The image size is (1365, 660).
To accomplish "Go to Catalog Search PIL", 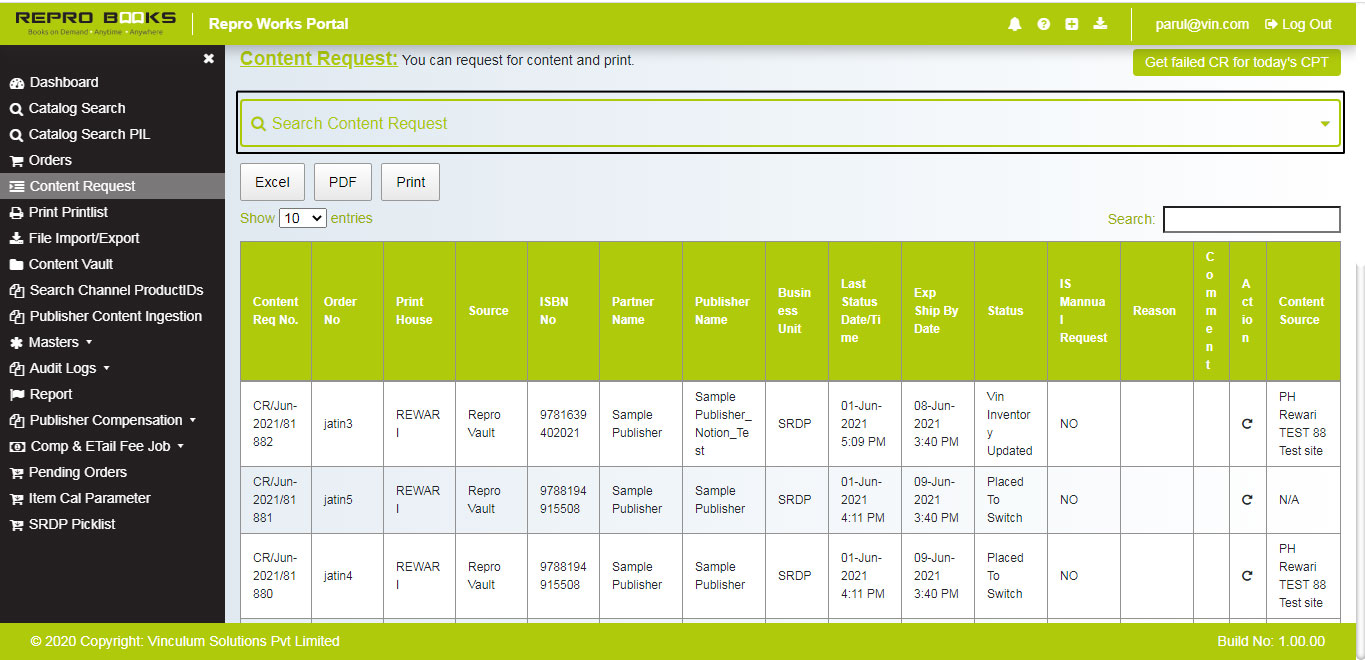I will (86, 134).
